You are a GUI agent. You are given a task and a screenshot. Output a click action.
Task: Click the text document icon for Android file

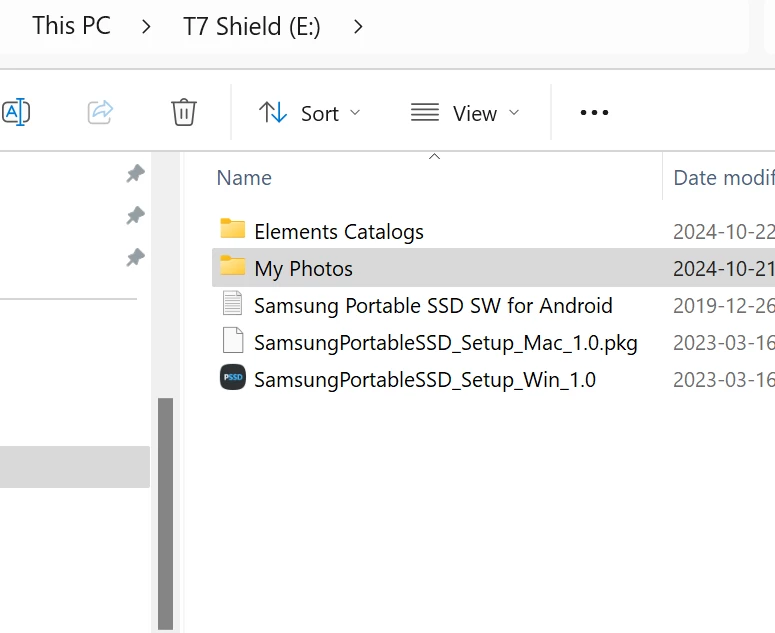(232, 303)
